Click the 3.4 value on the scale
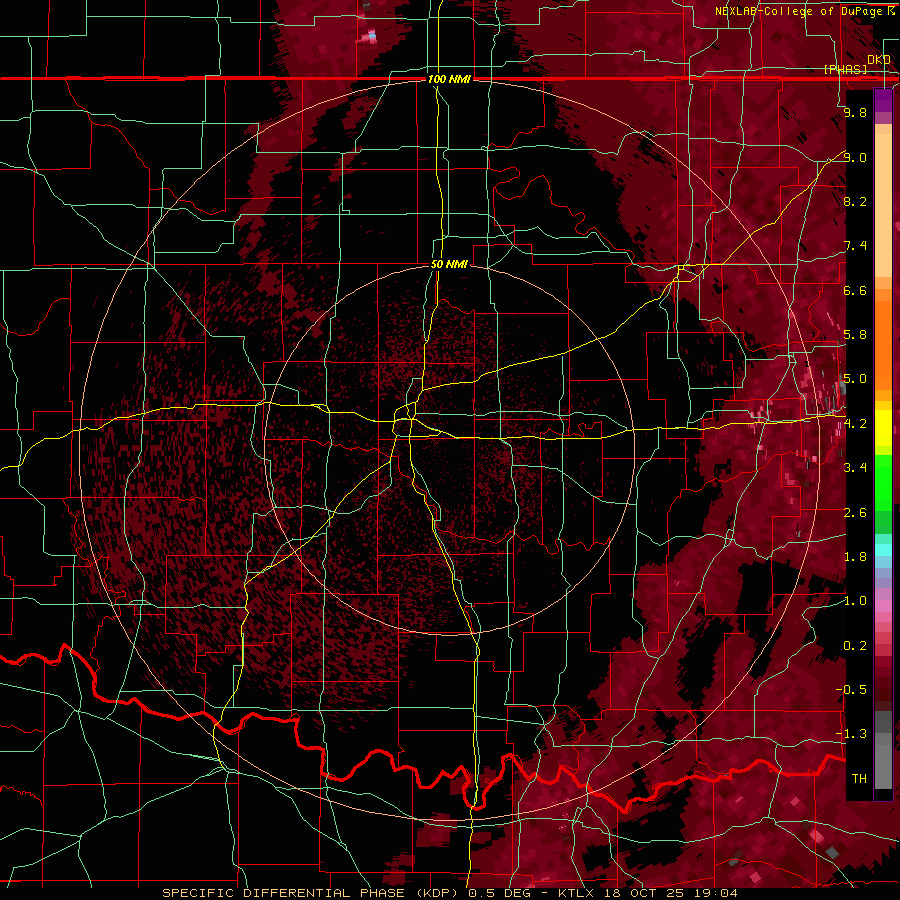900x900 pixels. click(x=855, y=468)
